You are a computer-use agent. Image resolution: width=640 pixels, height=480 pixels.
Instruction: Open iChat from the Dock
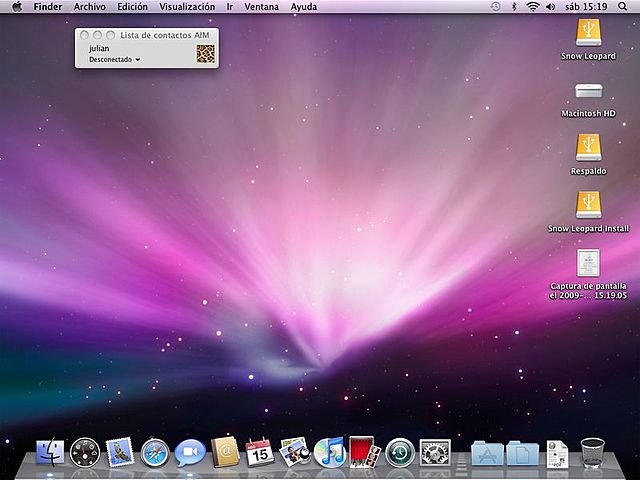190,453
